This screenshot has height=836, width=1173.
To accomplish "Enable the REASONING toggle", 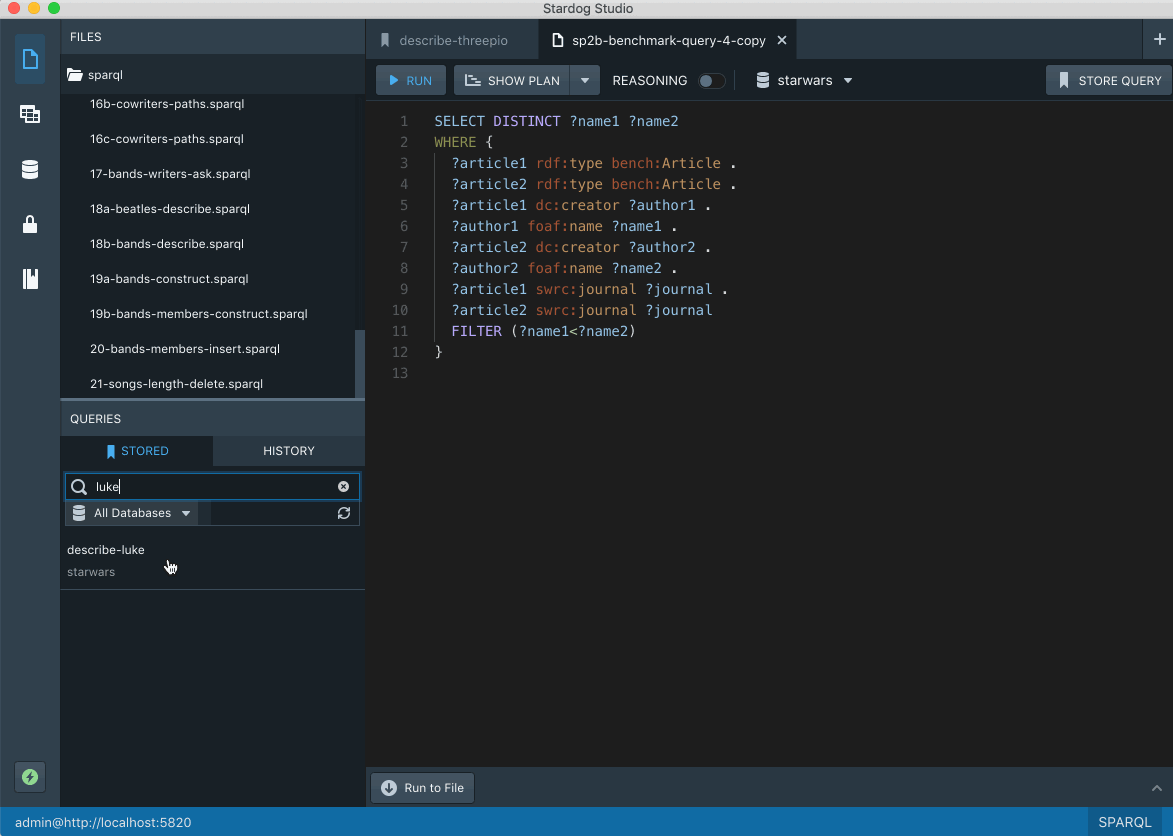I will point(711,80).
